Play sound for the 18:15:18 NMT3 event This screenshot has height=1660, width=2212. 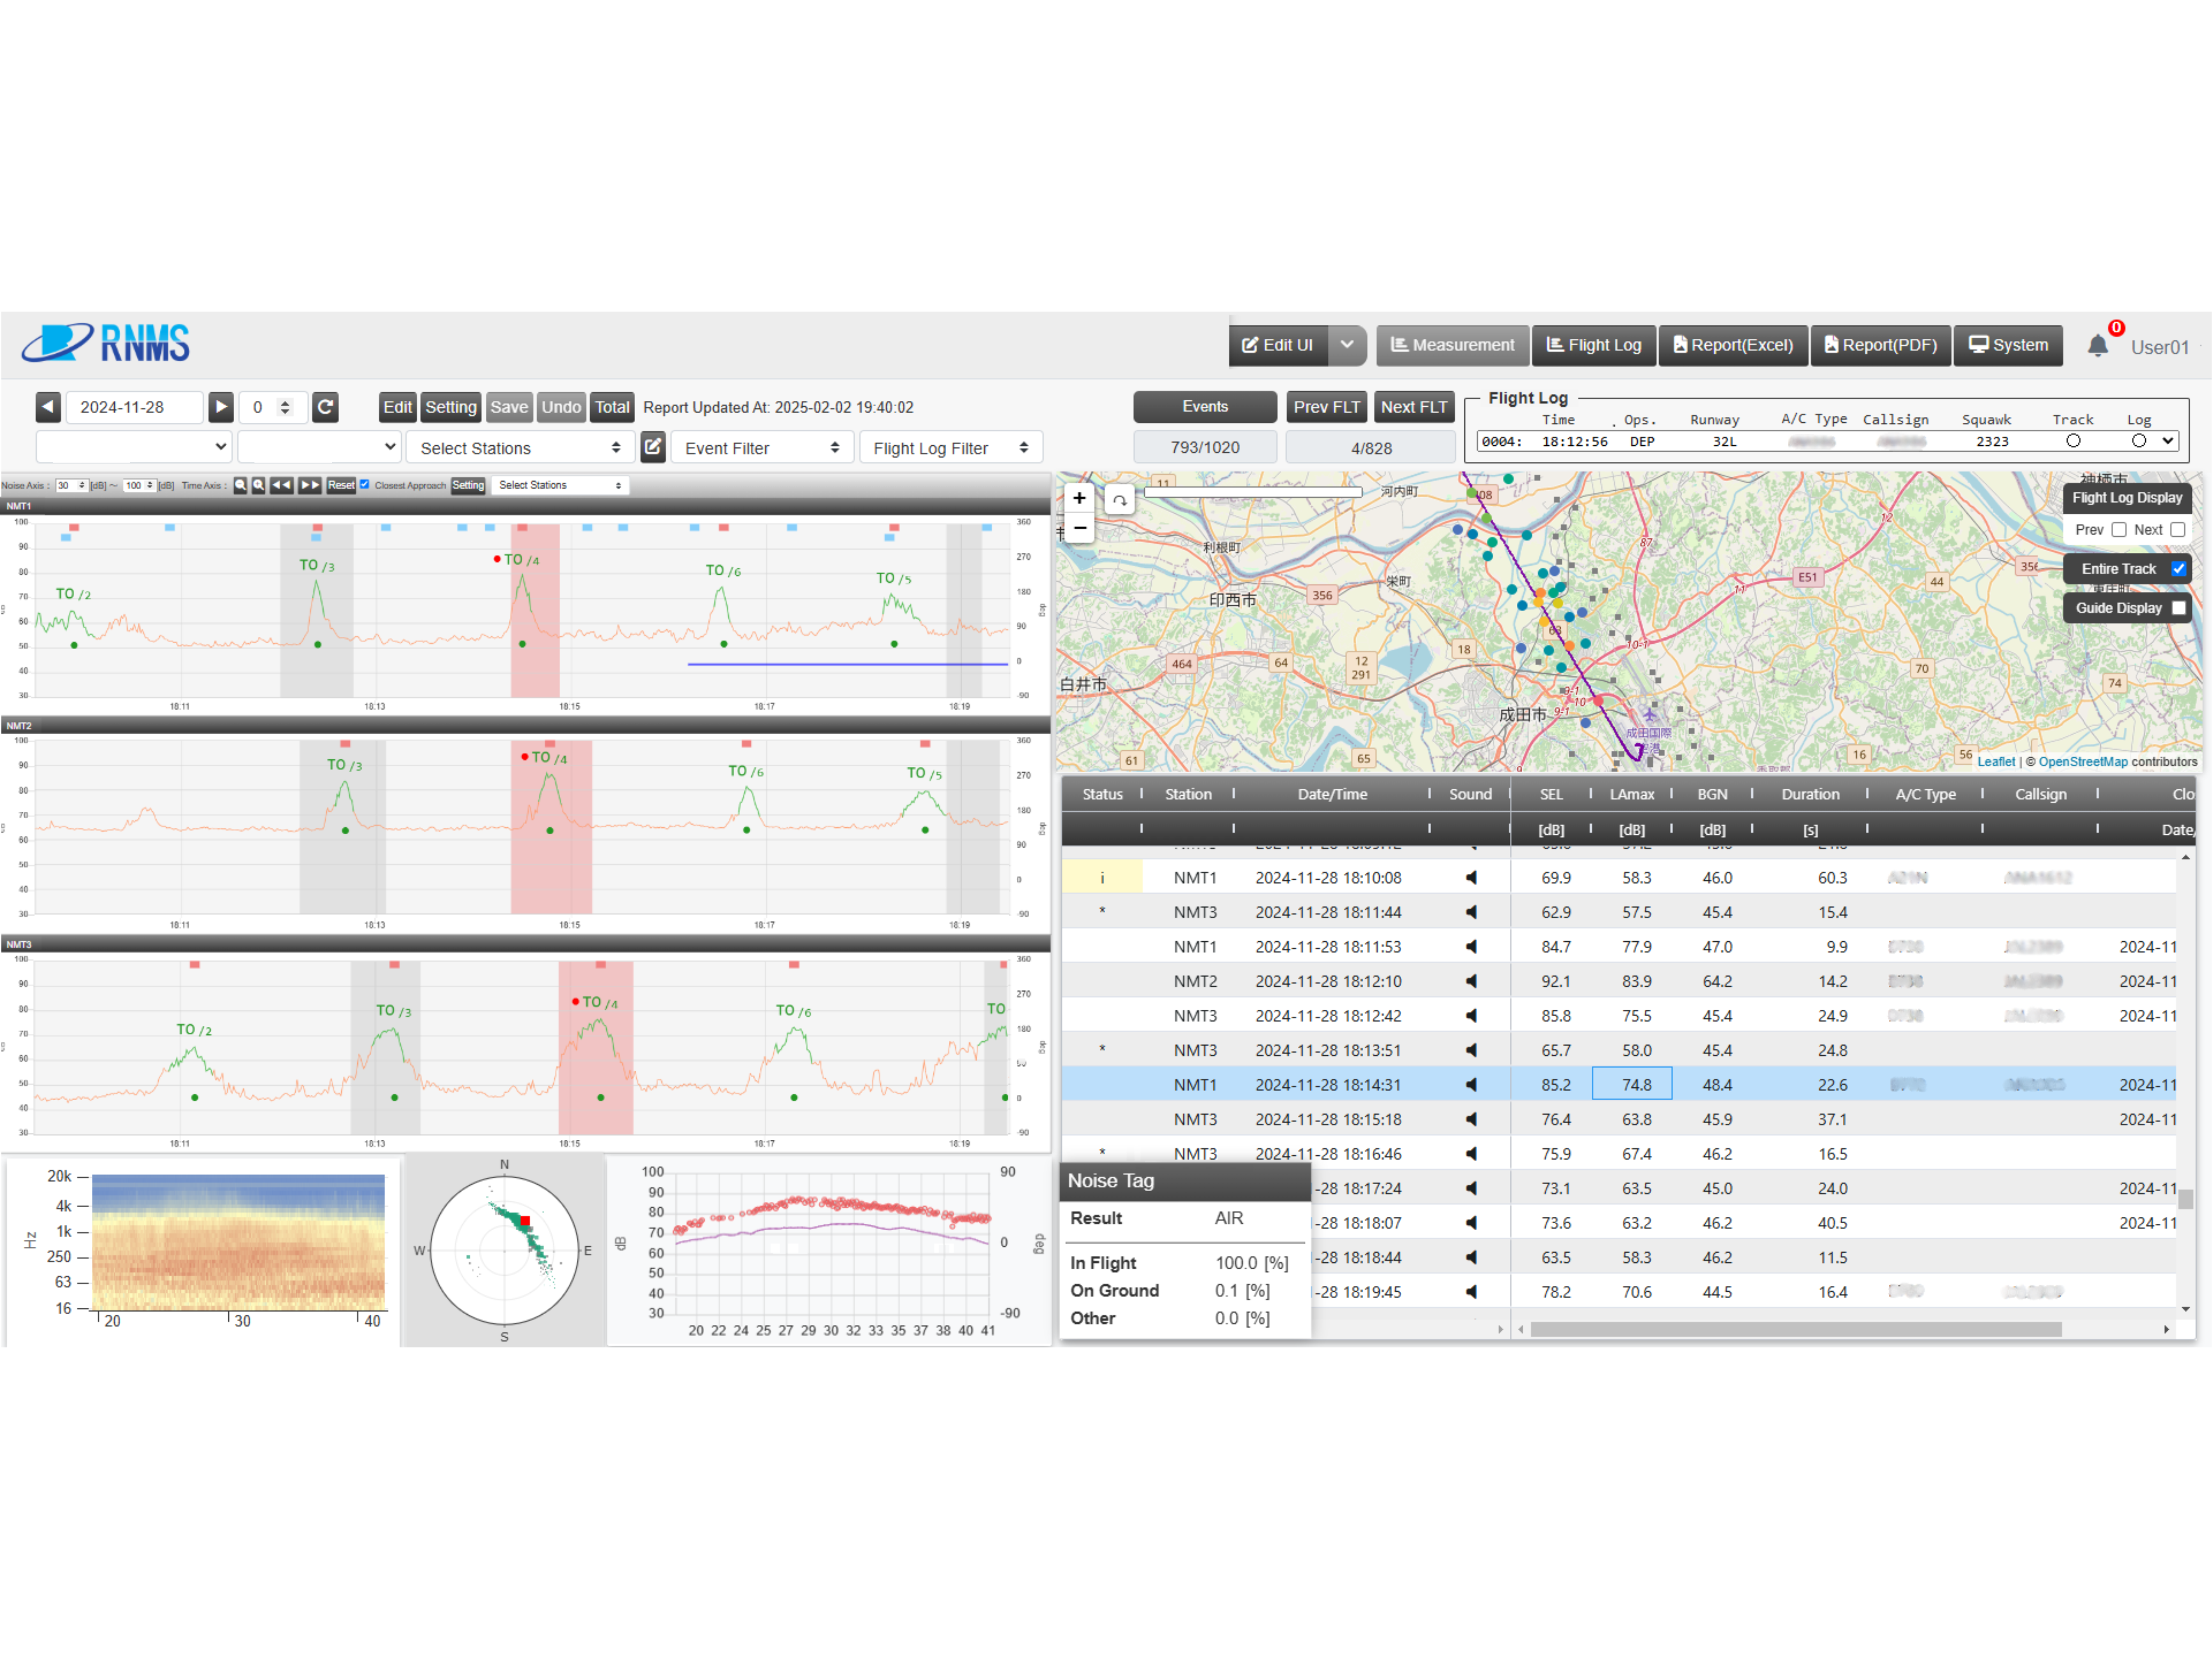coord(1471,1119)
